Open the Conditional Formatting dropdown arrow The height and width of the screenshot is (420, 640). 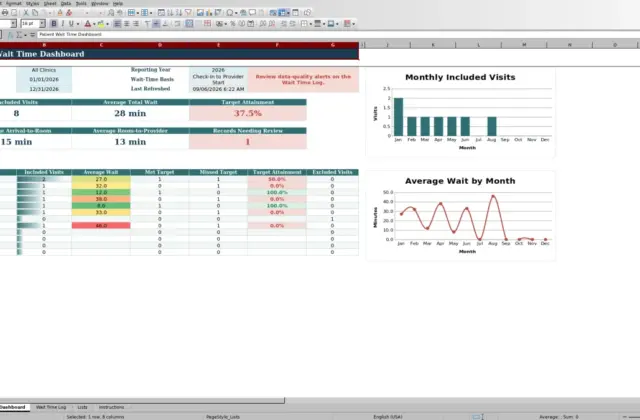point(353,24)
